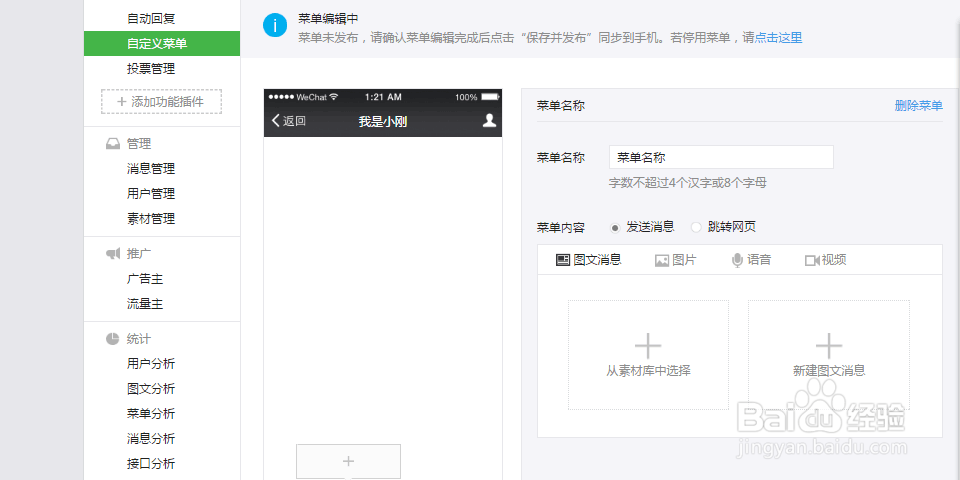960x480 pixels.
Task: Add a menu via the phone preview plus button
Action: coord(348,461)
